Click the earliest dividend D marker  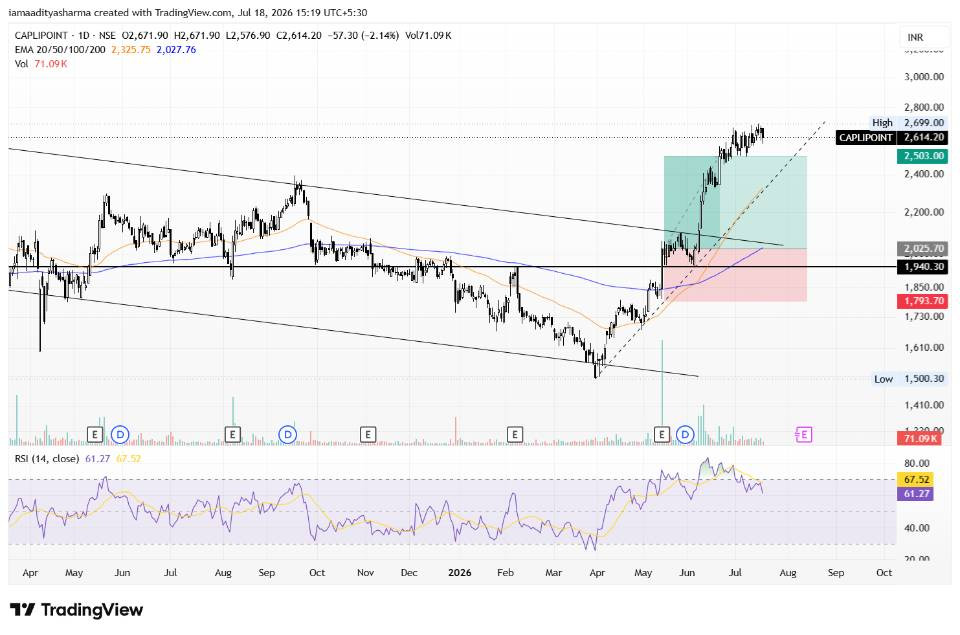coord(120,435)
